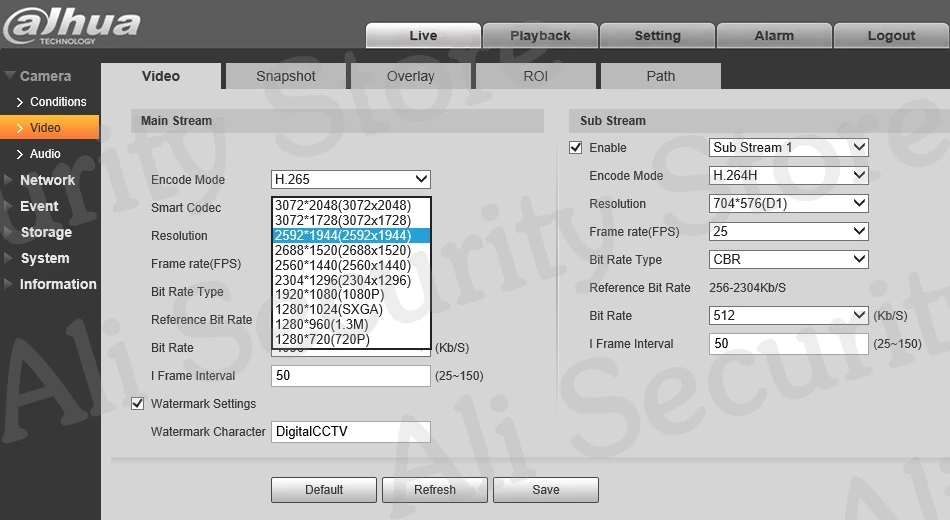Open the Sub Stream 1 dropdown
Image resolution: width=950 pixels, height=520 pixels.
[x=789, y=147]
